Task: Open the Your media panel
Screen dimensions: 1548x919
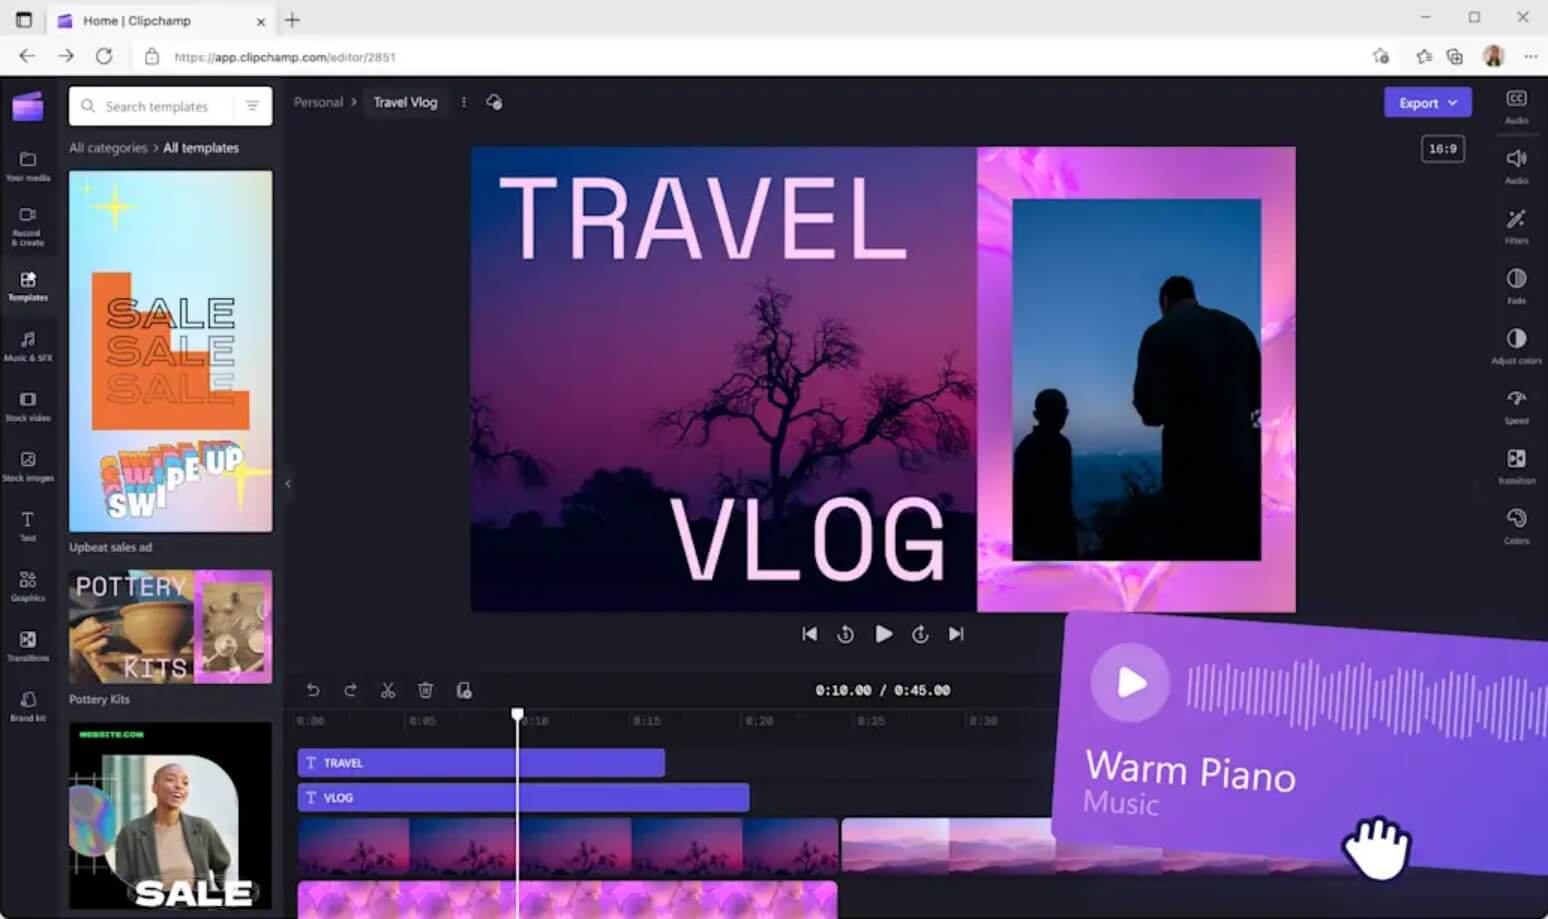Action: tap(27, 165)
